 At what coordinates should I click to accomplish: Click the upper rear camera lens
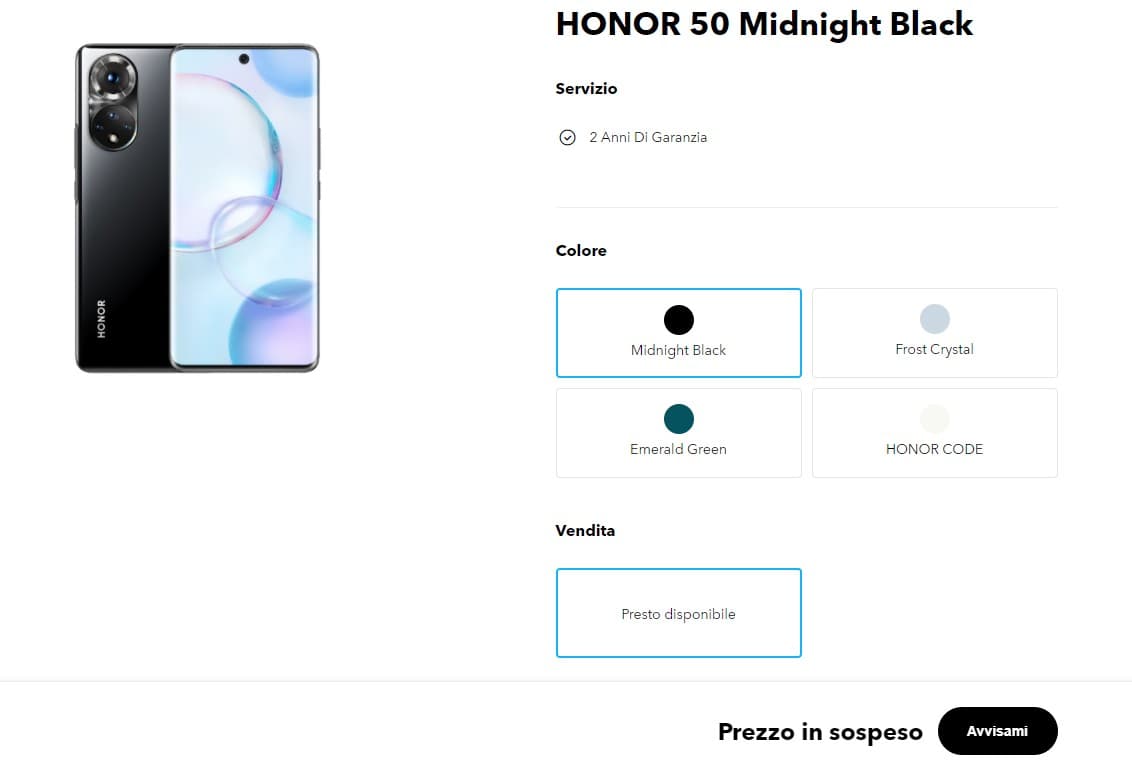112,76
